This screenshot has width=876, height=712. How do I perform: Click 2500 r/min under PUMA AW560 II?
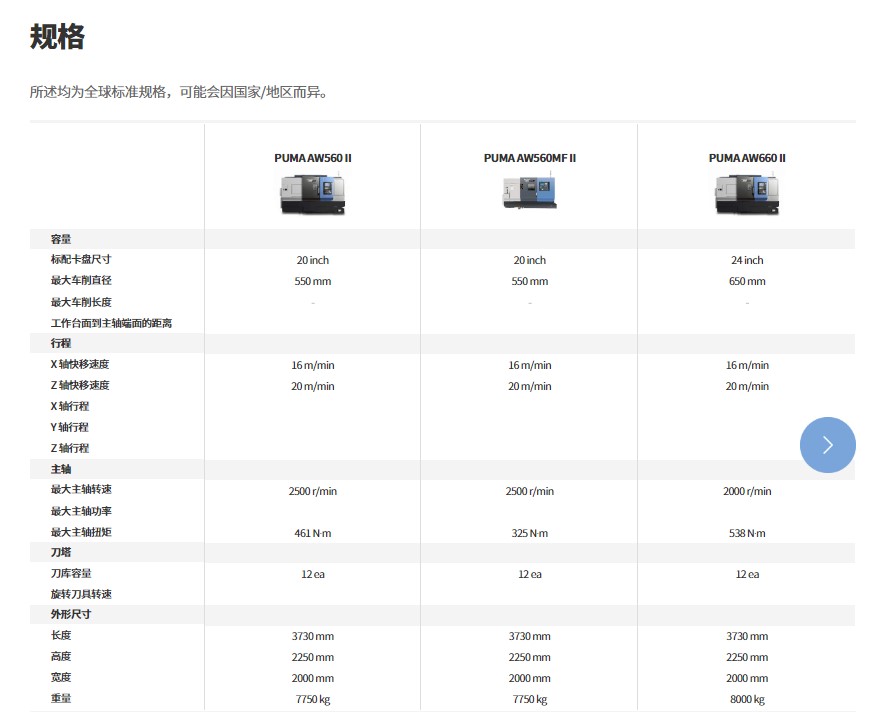[313, 492]
